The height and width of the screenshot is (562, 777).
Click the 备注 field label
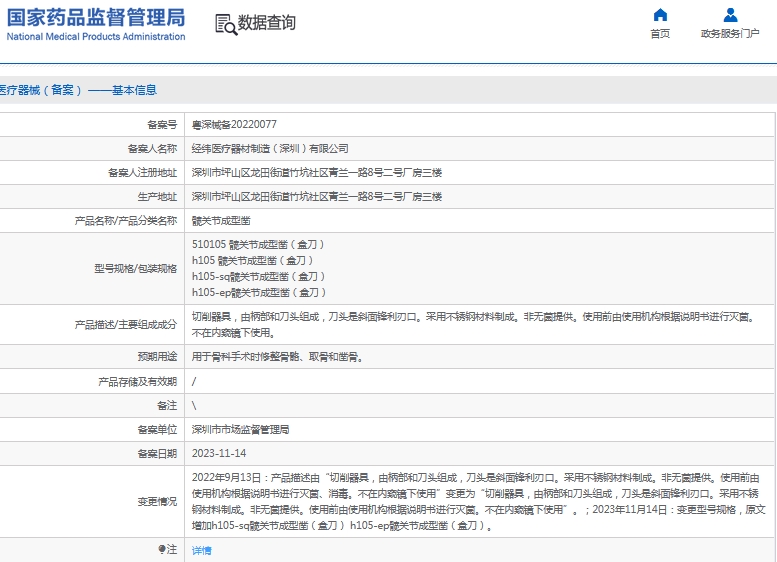tap(167, 405)
